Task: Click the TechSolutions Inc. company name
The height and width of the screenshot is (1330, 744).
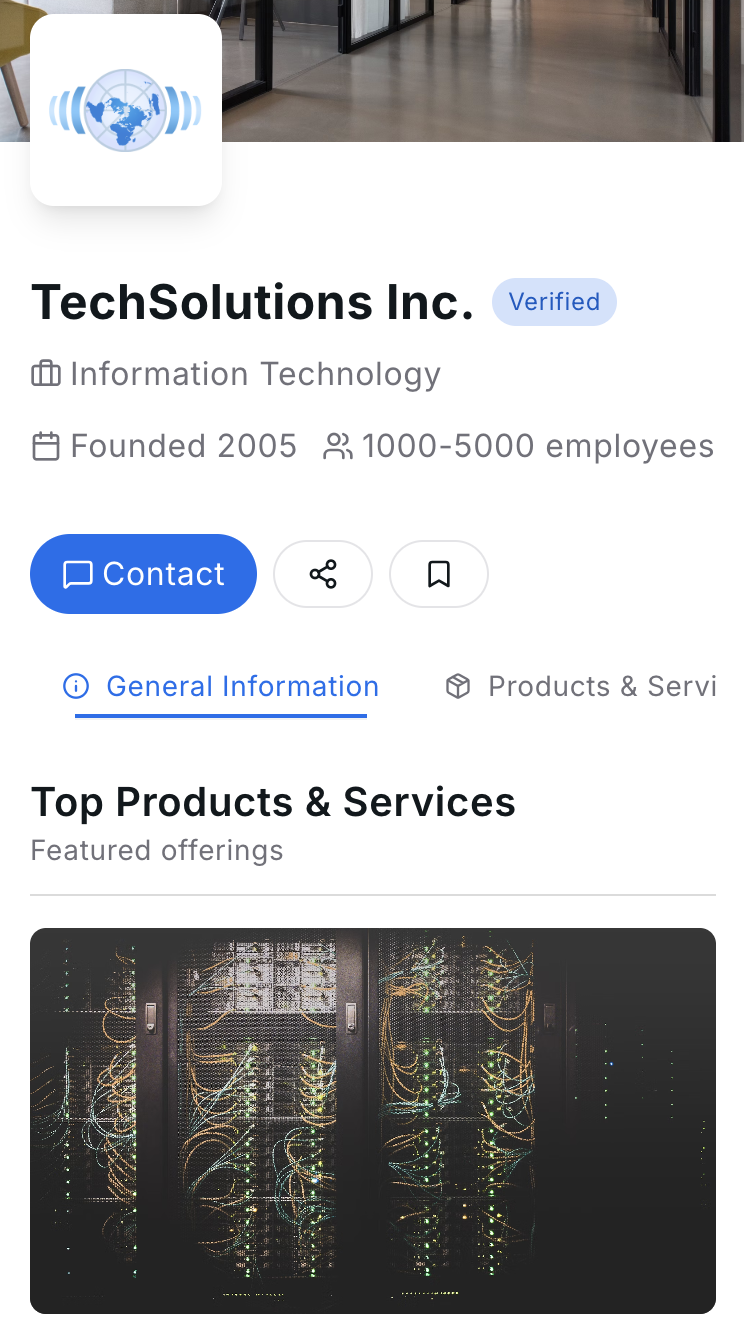Action: 252,302
